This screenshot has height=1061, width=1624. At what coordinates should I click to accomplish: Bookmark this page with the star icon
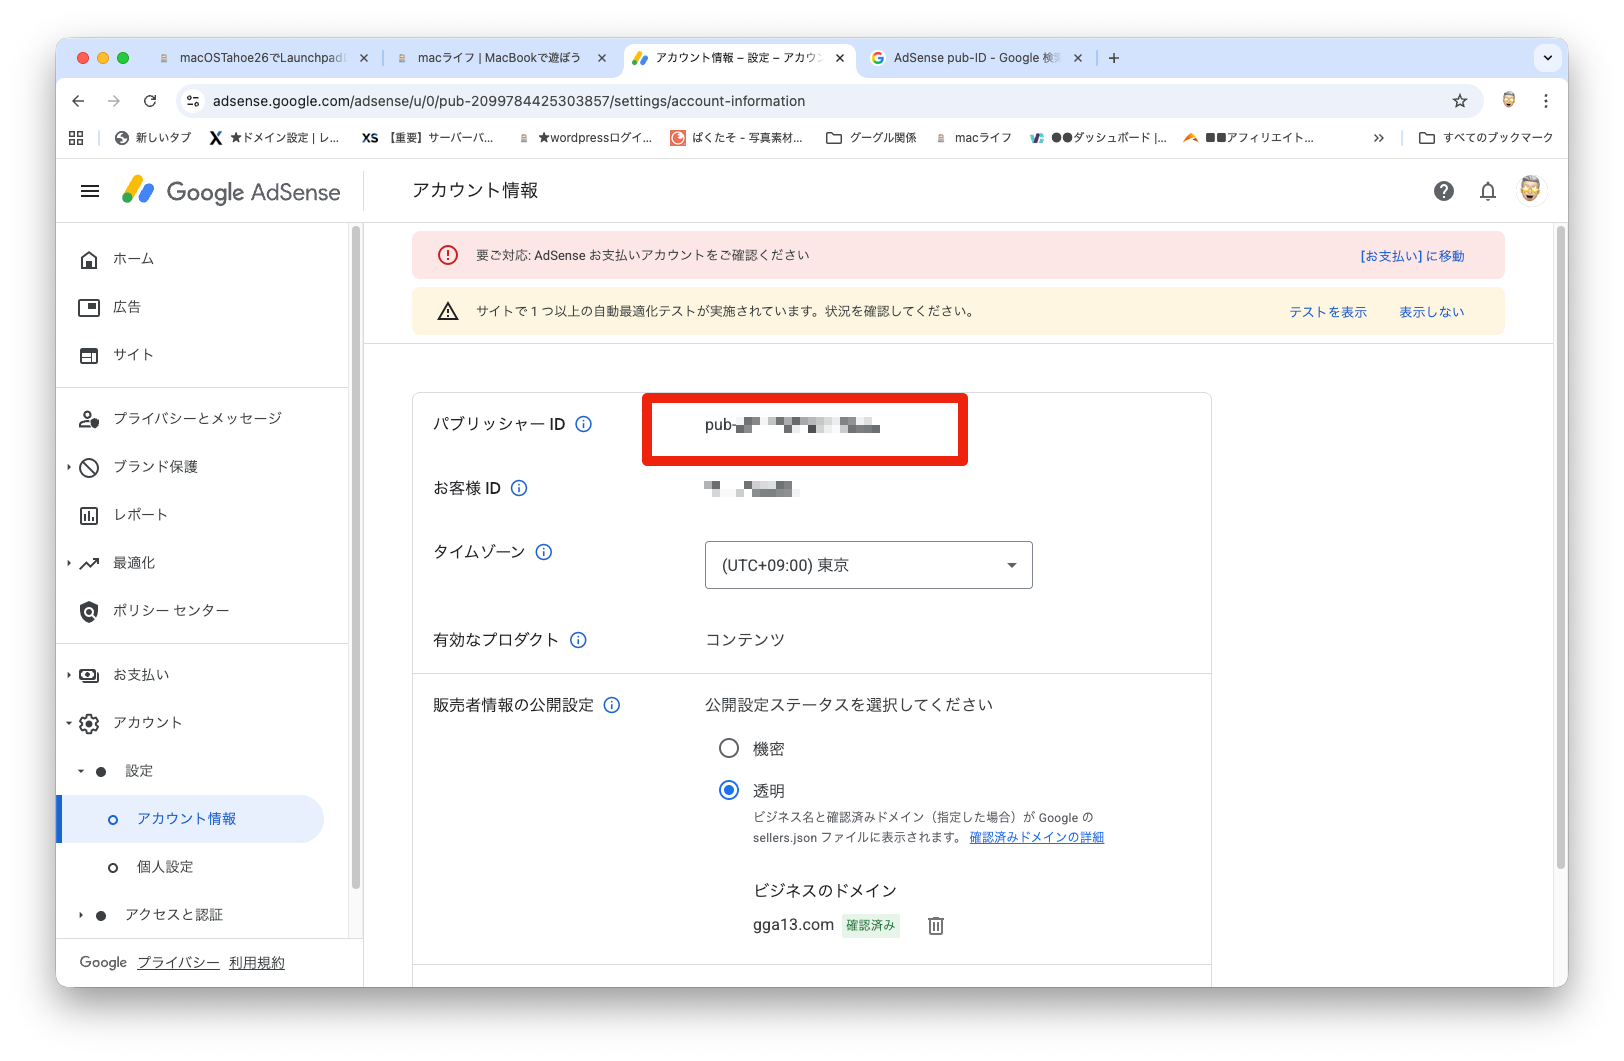pyautogui.click(x=1459, y=101)
